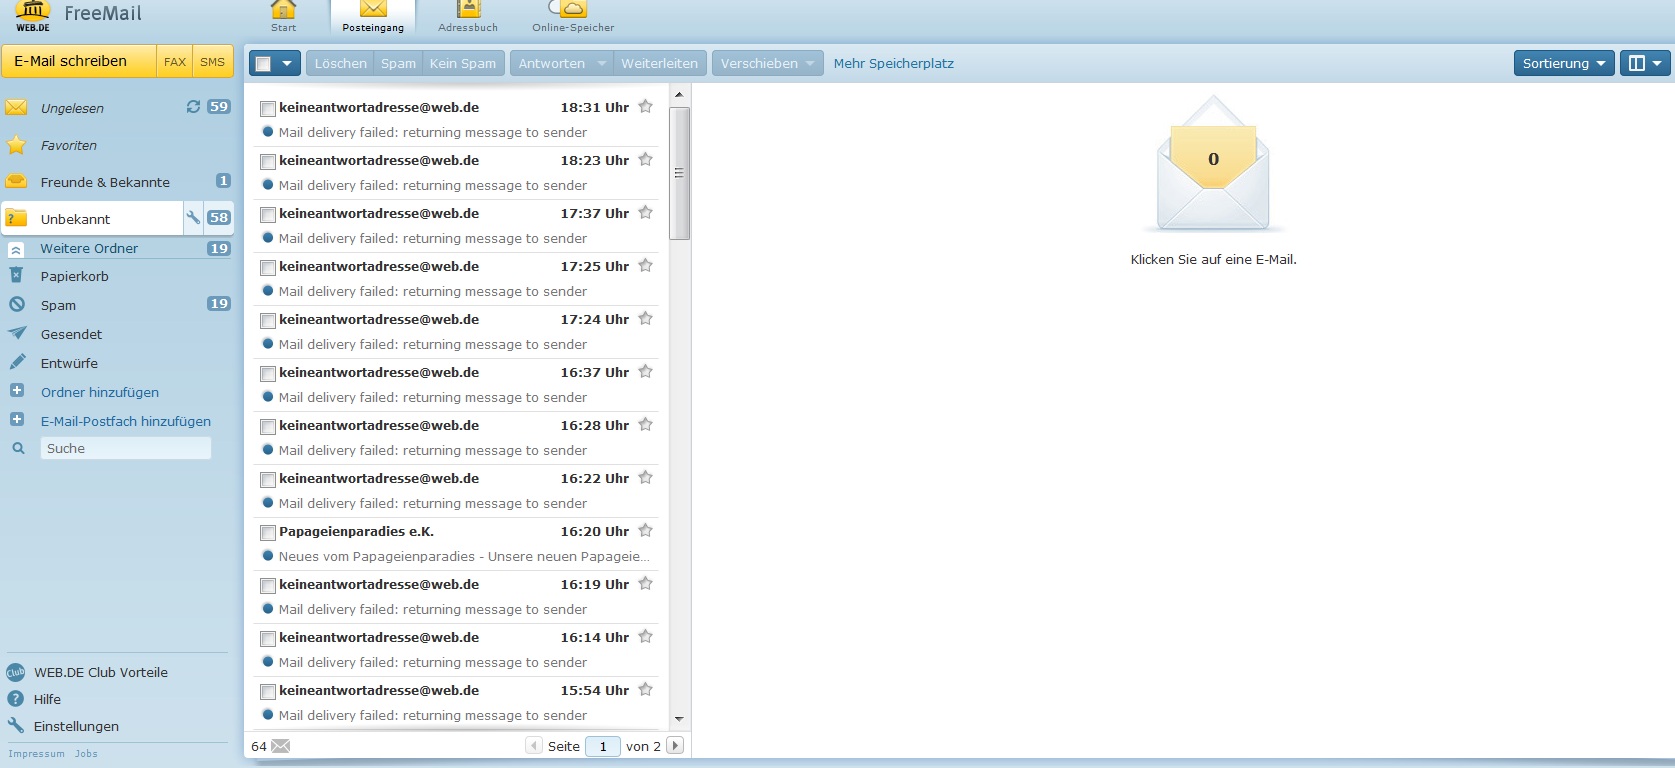Go to next page arrow in pager
Image resolution: width=1675 pixels, height=768 pixels.
(x=675, y=745)
